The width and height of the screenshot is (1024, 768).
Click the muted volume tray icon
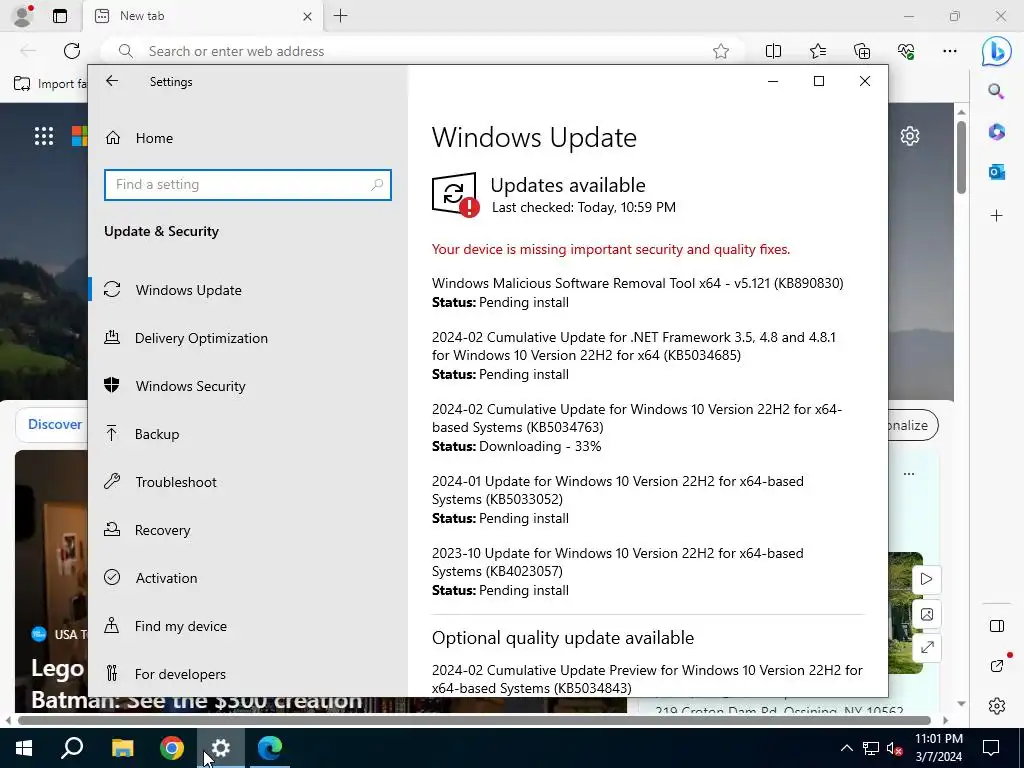click(895, 748)
